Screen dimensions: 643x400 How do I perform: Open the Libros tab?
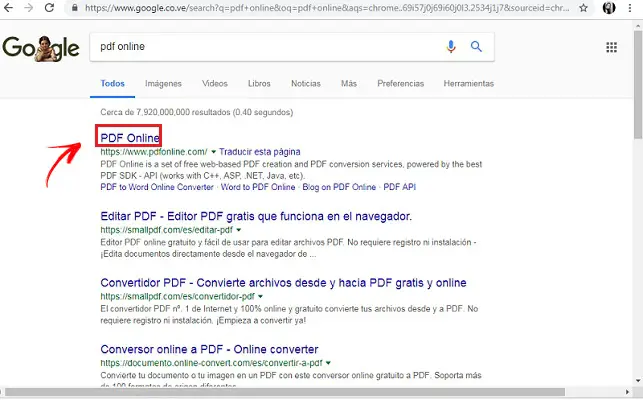(x=259, y=83)
